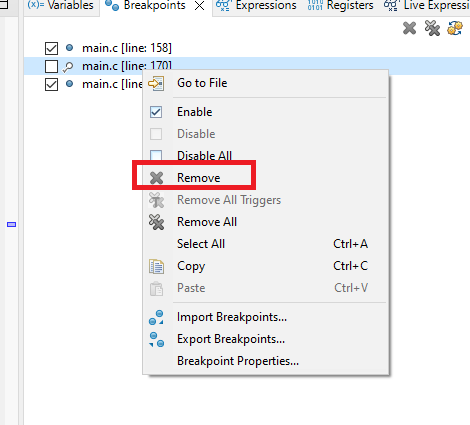Choose Import Breakpoints... menu entry
The height and width of the screenshot is (425, 470).
click(266, 317)
